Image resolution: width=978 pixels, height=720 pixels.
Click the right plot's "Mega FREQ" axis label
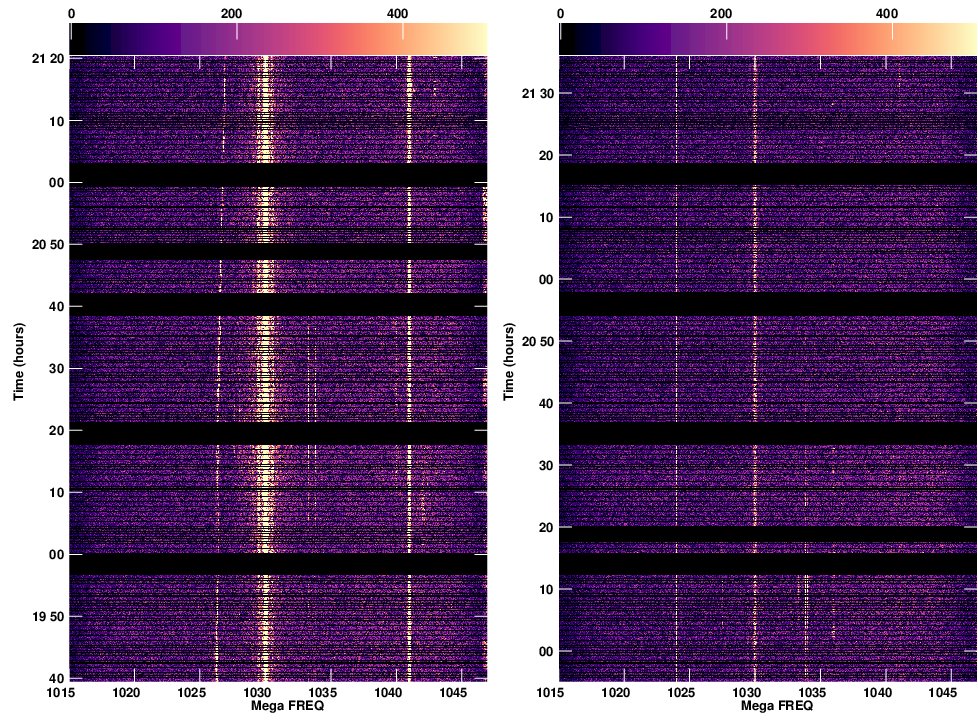click(778, 705)
